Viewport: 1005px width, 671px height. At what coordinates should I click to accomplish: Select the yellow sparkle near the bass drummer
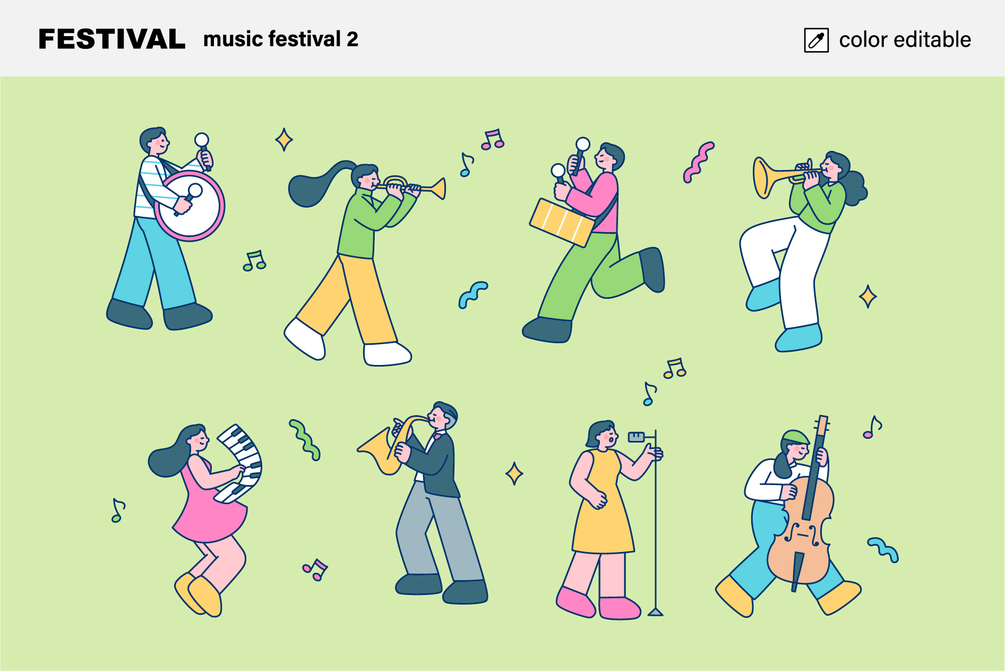click(284, 139)
